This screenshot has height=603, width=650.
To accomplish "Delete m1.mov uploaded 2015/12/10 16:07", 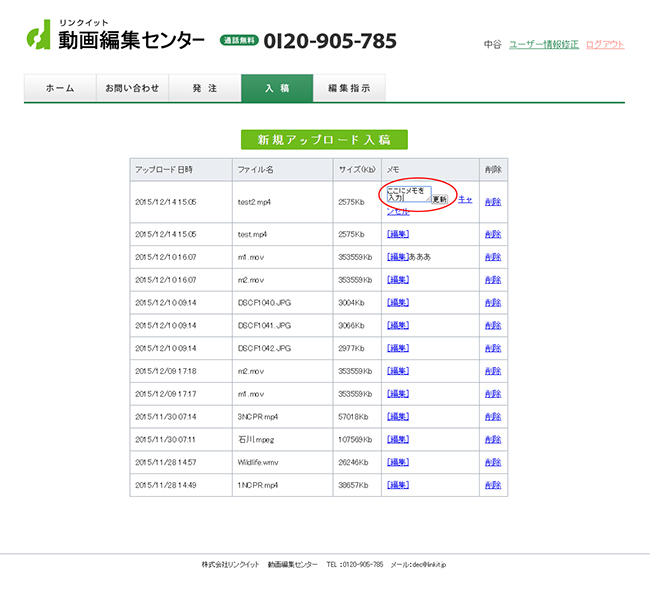I will pyautogui.click(x=493, y=257).
